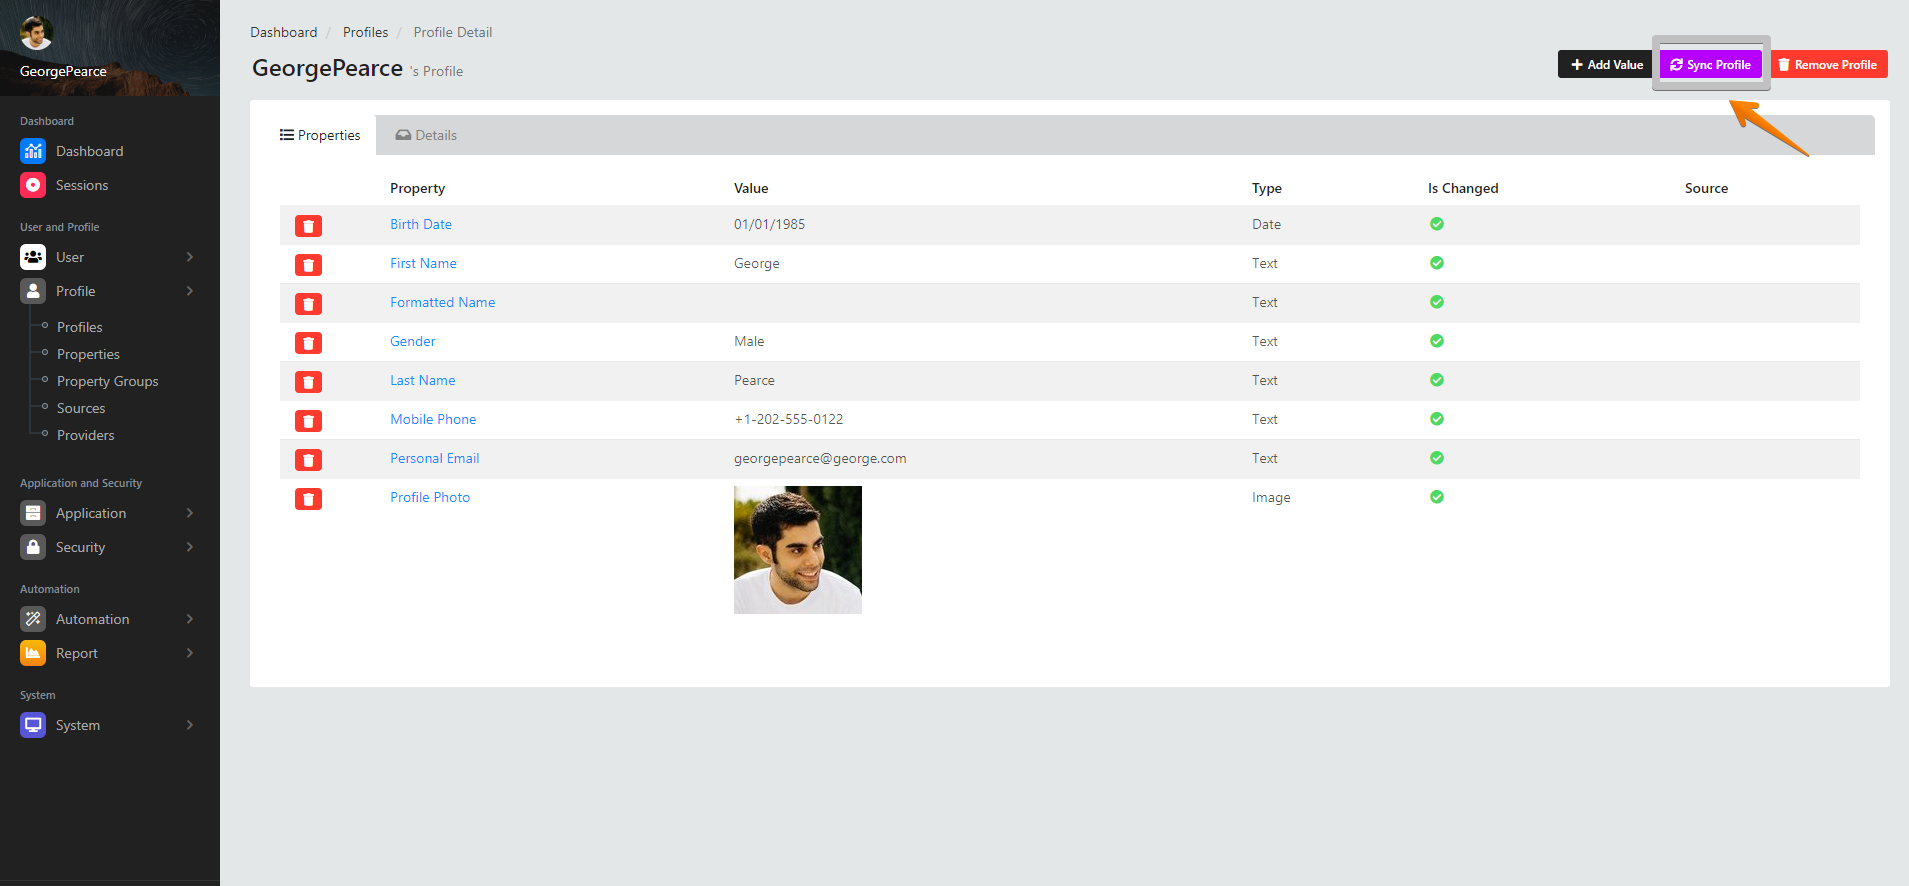Delete the Birth Date property row
This screenshot has width=1909, height=886.
pyautogui.click(x=308, y=226)
